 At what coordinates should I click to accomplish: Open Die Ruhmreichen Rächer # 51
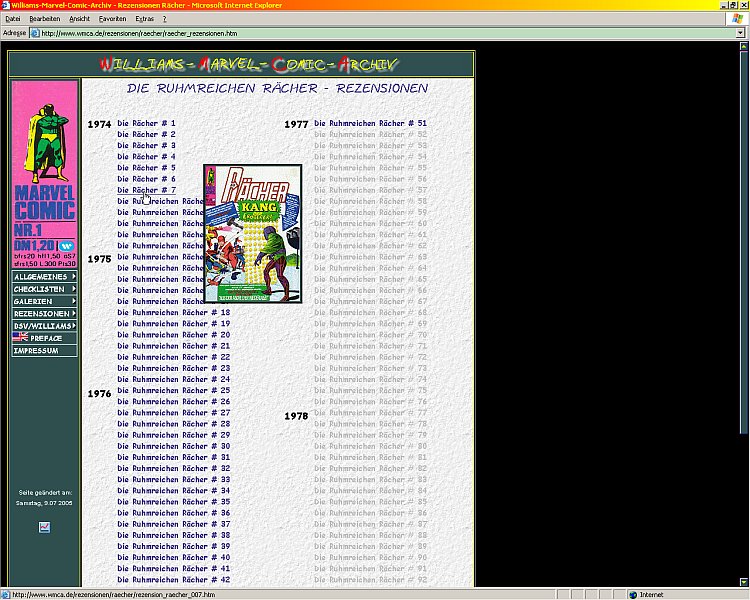[x=370, y=123]
